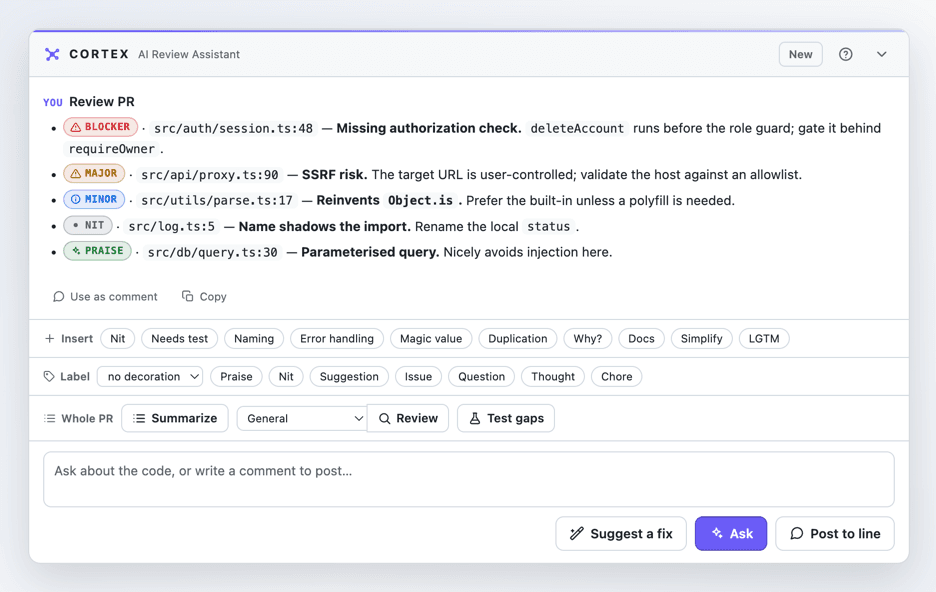The image size is (936, 592).
Task: Click the NIT severity badge
Action: click(88, 226)
